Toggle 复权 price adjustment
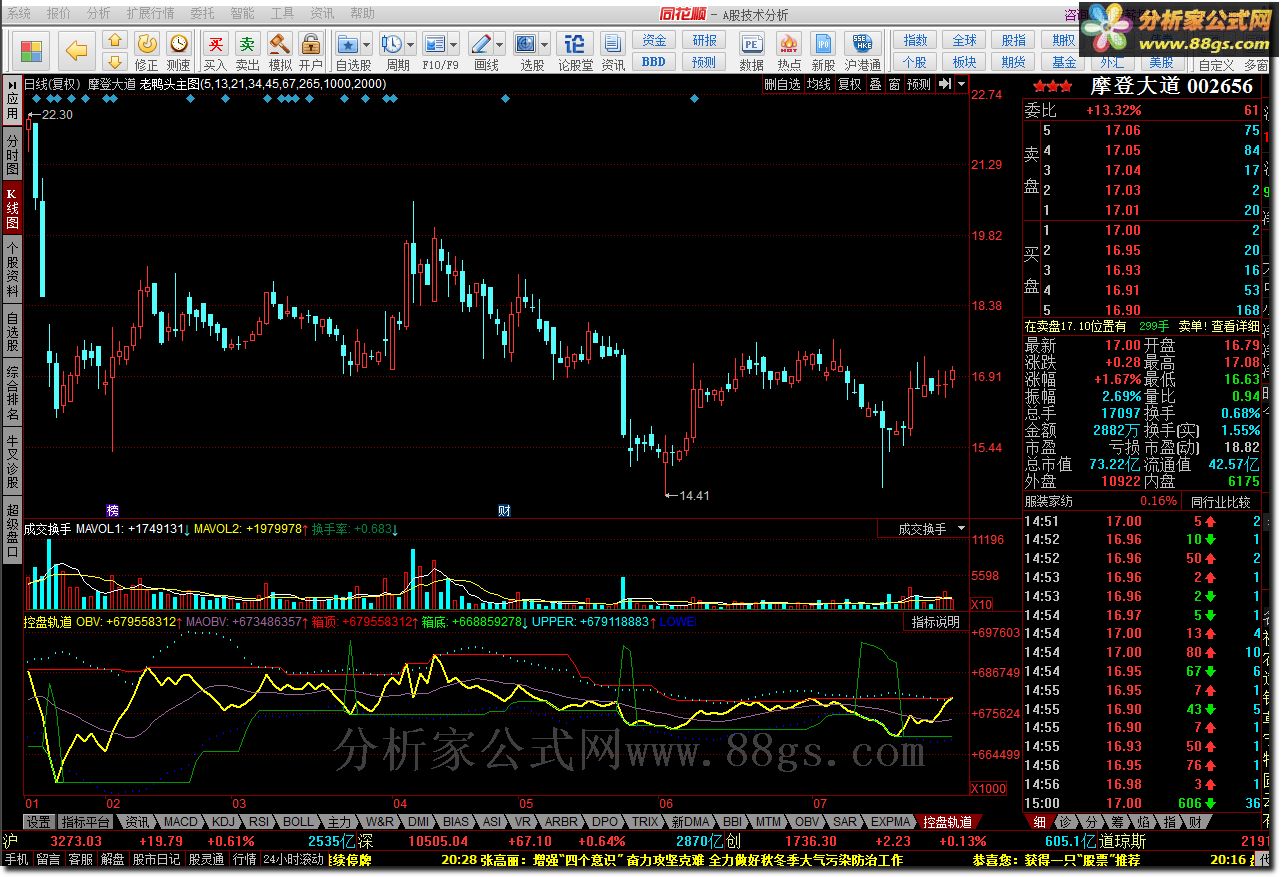The height and width of the screenshot is (877, 1281). pyautogui.click(x=850, y=84)
